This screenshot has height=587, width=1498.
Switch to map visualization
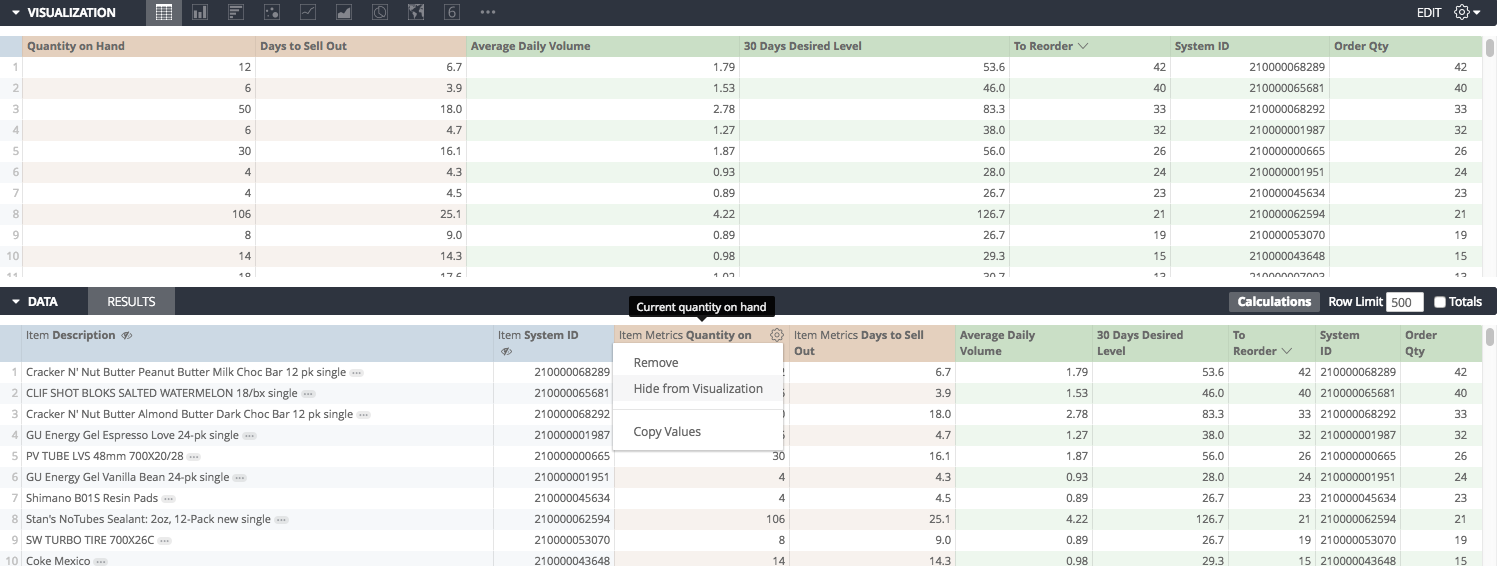pos(416,13)
